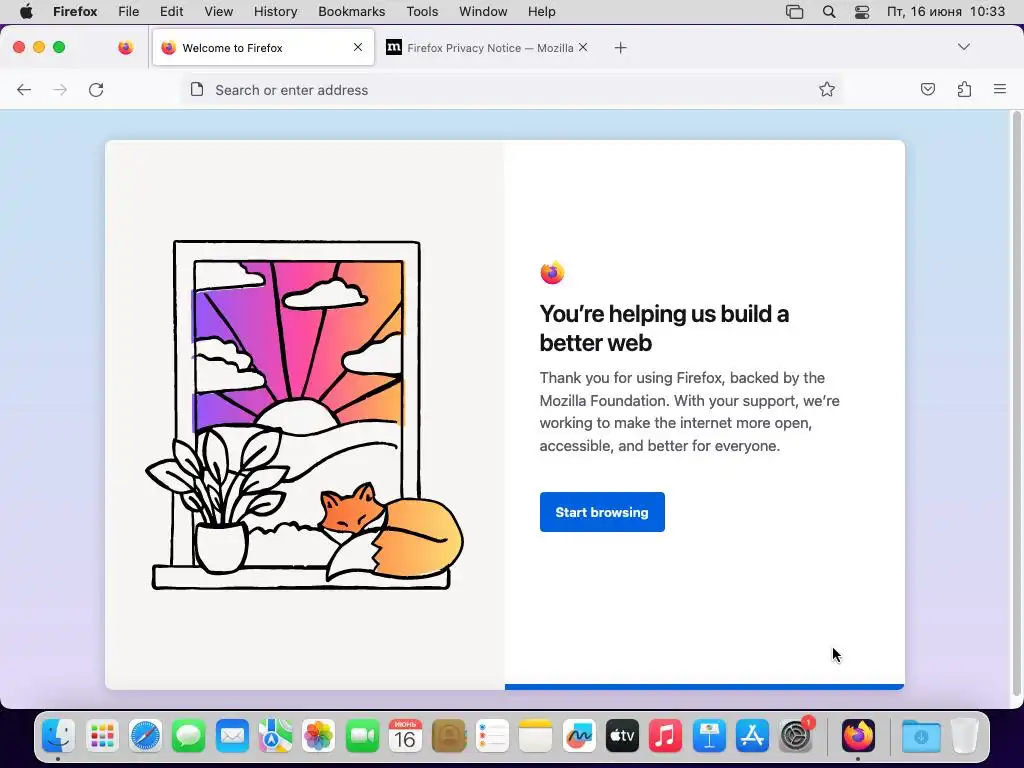Open the date and time in menu bar
The width and height of the screenshot is (1024, 768).
click(x=946, y=12)
